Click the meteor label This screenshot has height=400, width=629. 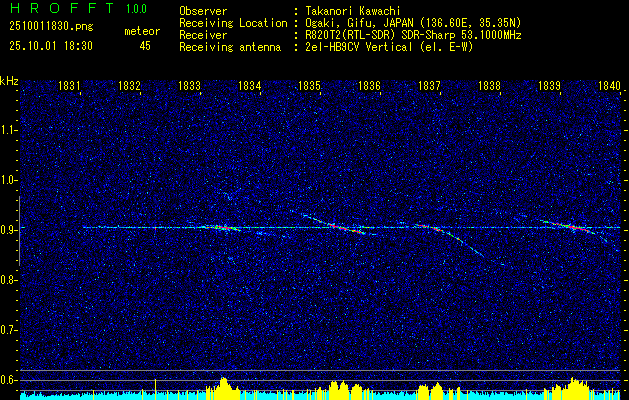coord(142,31)
